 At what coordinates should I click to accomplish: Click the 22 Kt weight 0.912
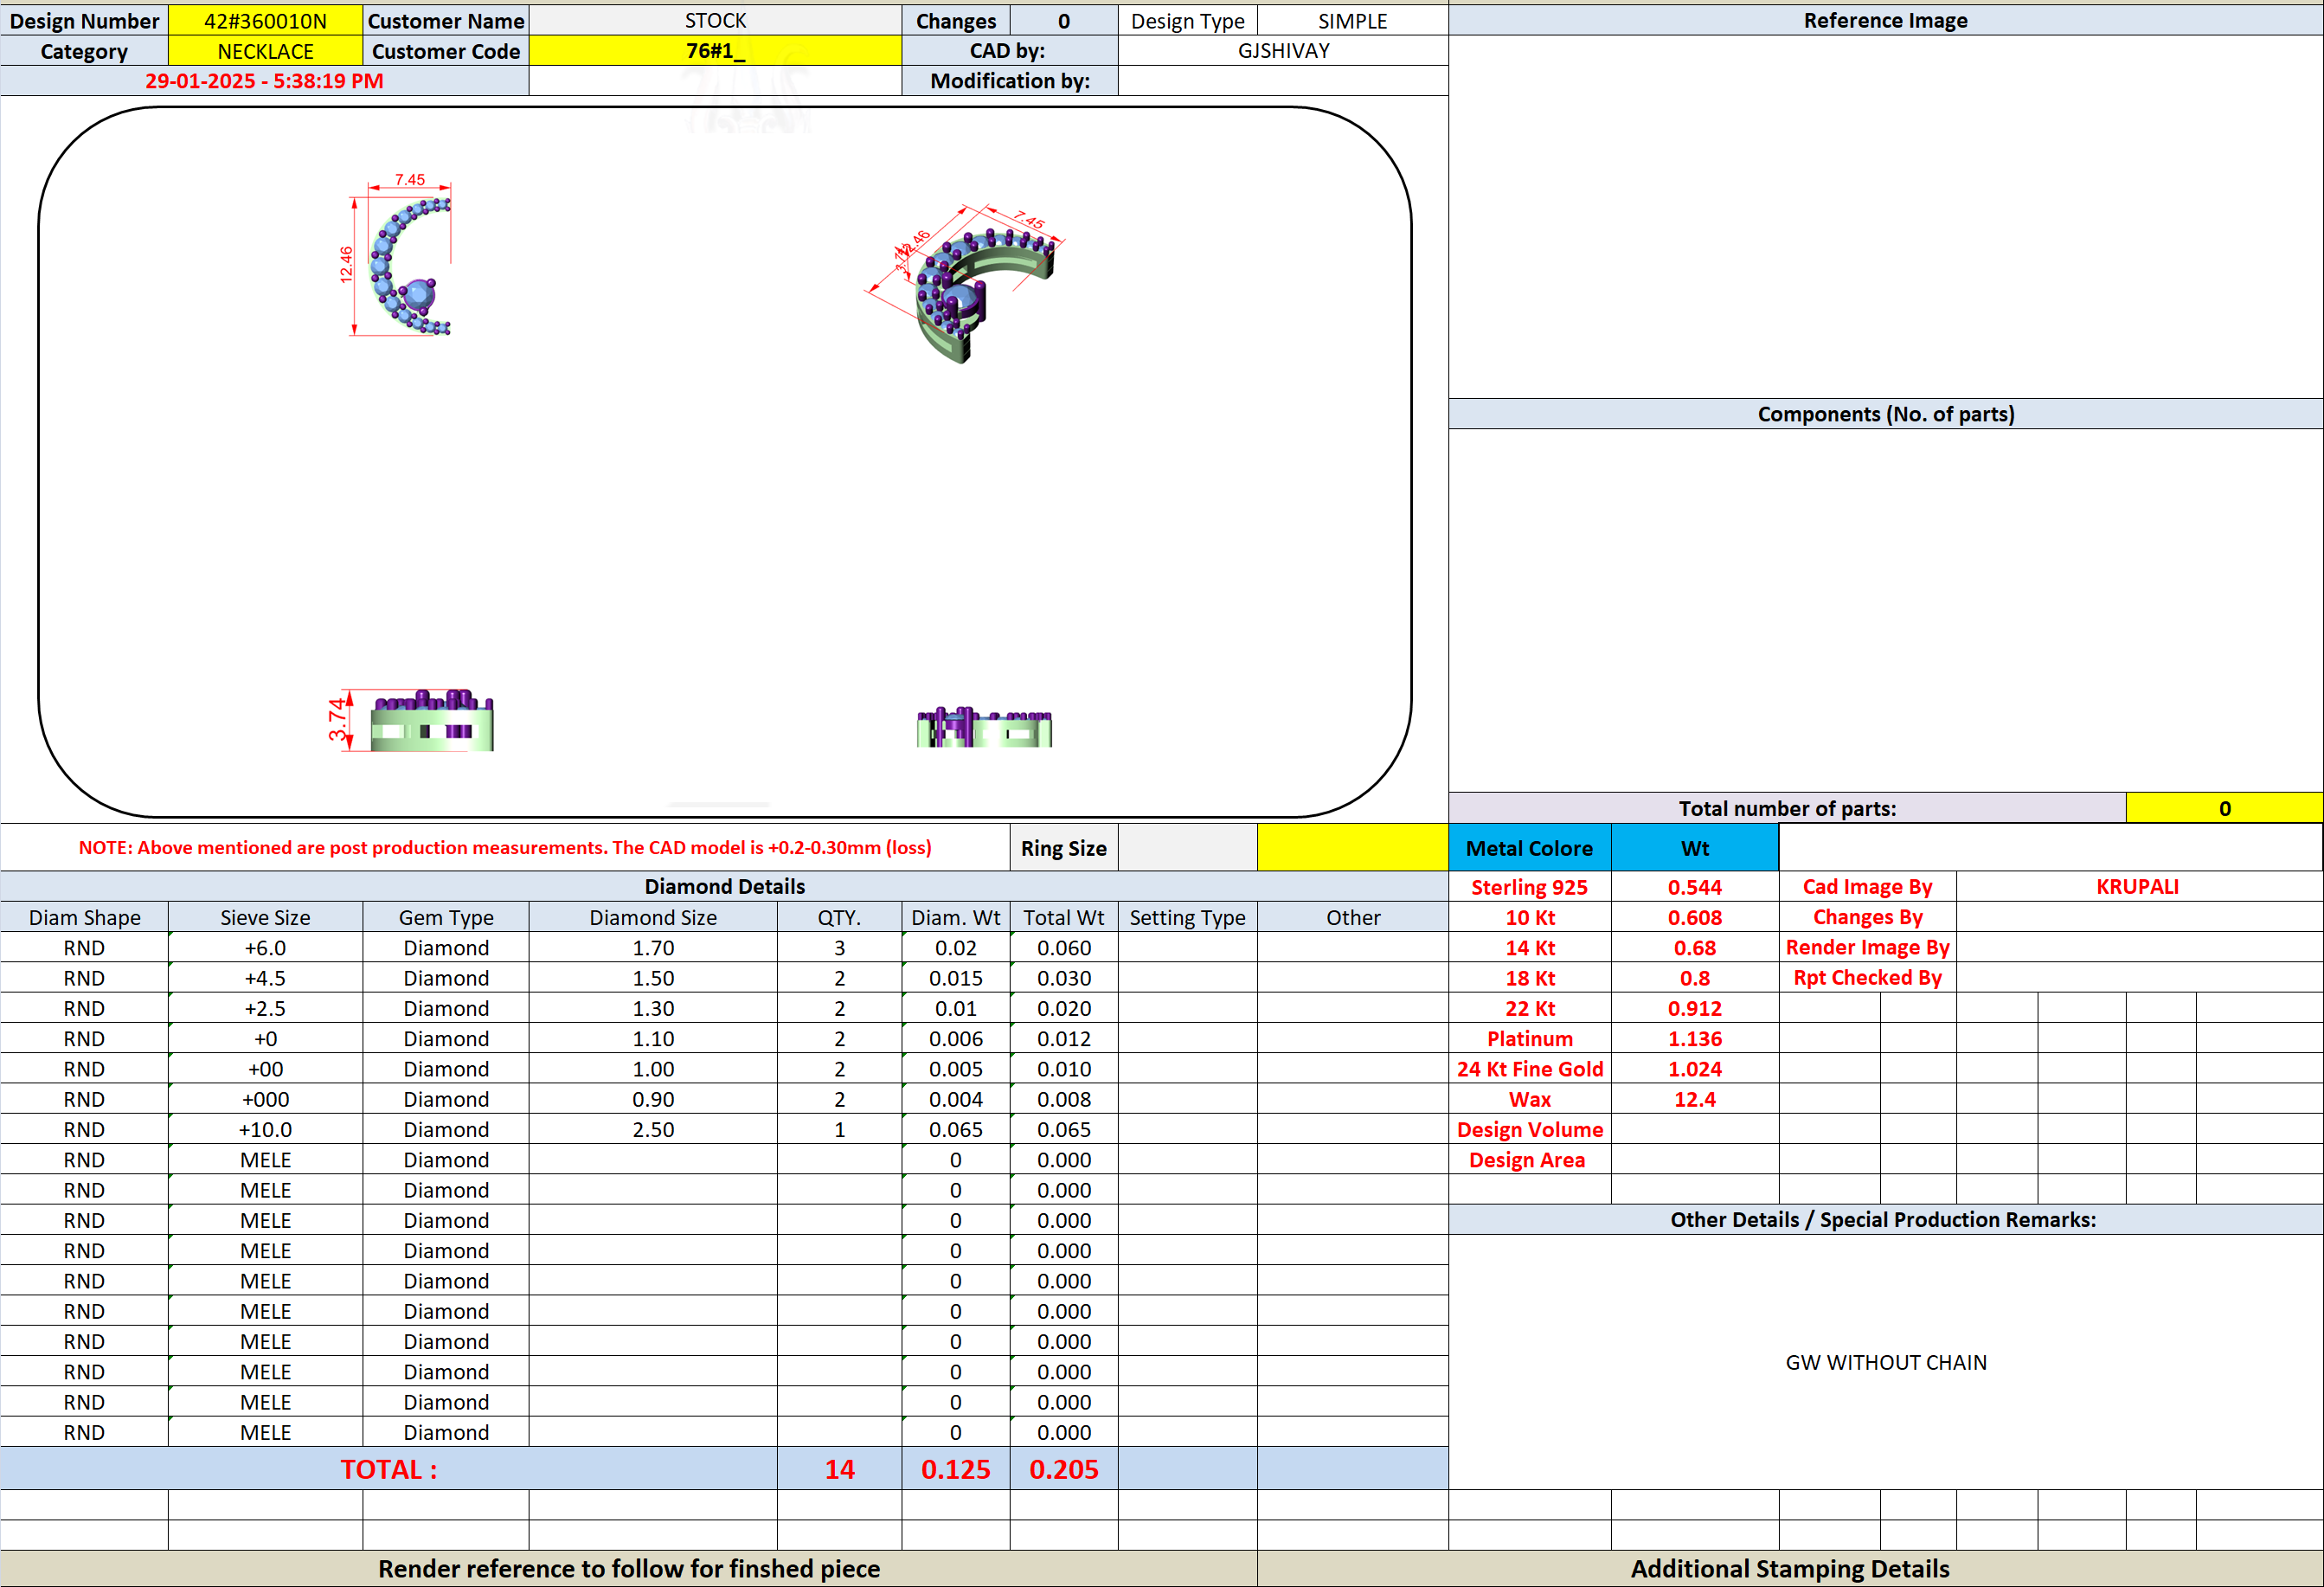[1695, 1008]
